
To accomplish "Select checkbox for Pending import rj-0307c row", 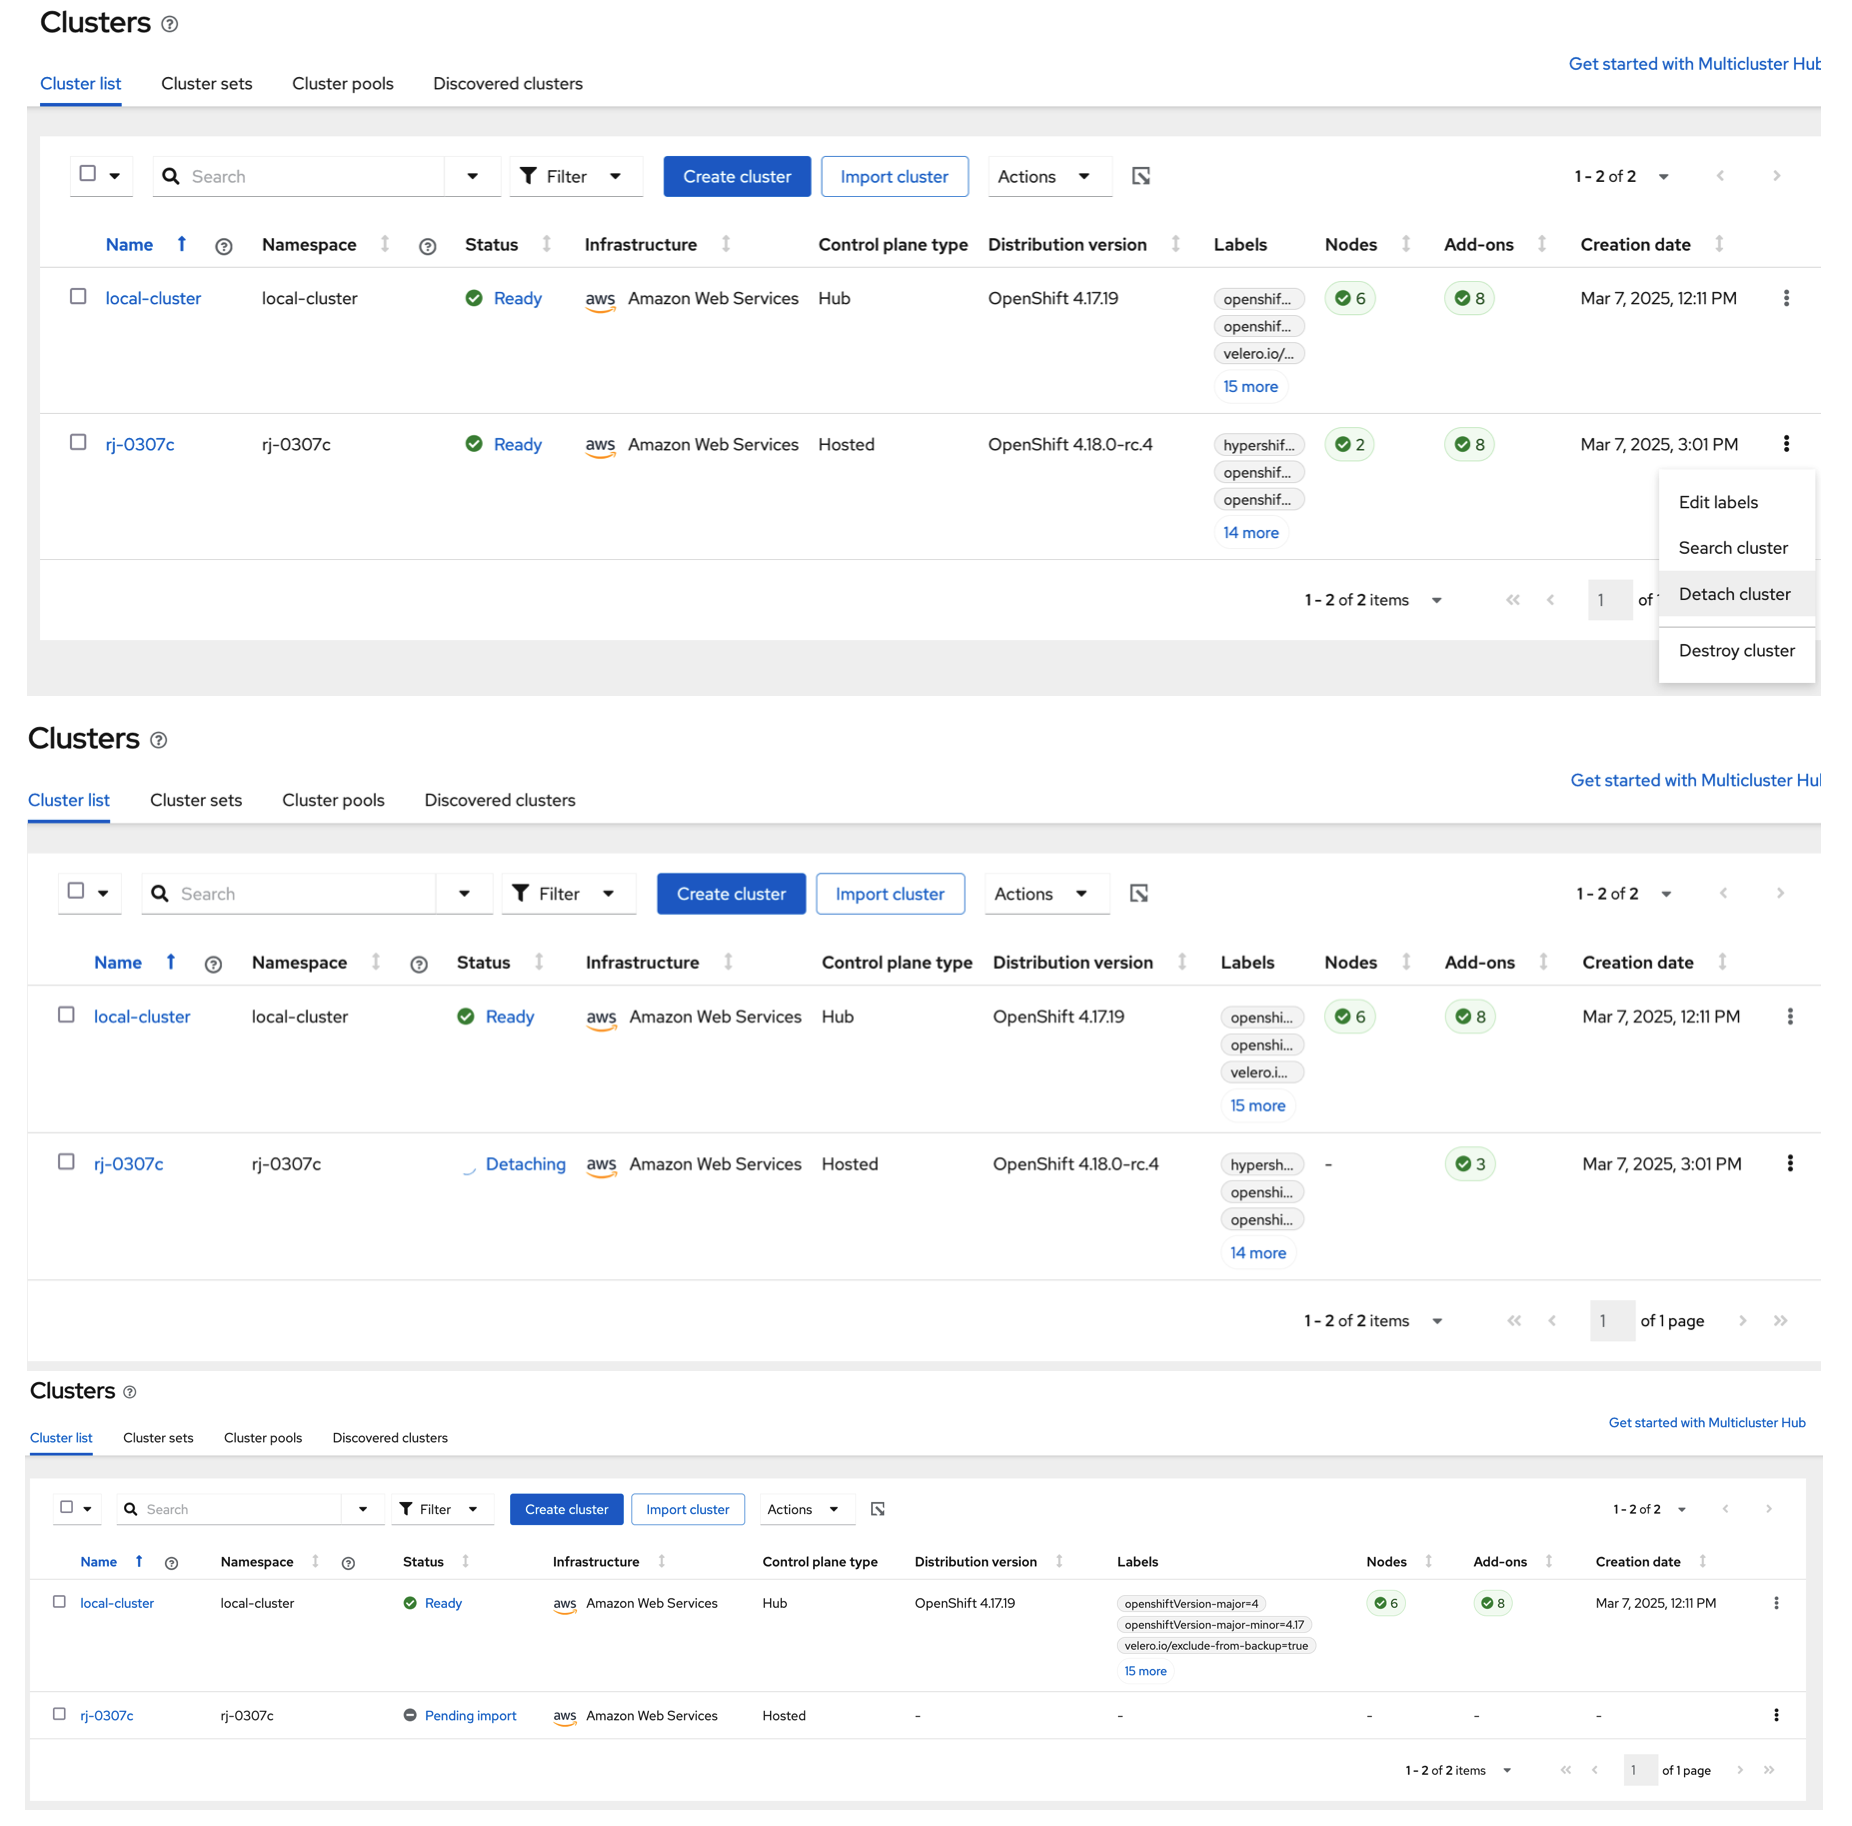I will tap(59, 1713).
